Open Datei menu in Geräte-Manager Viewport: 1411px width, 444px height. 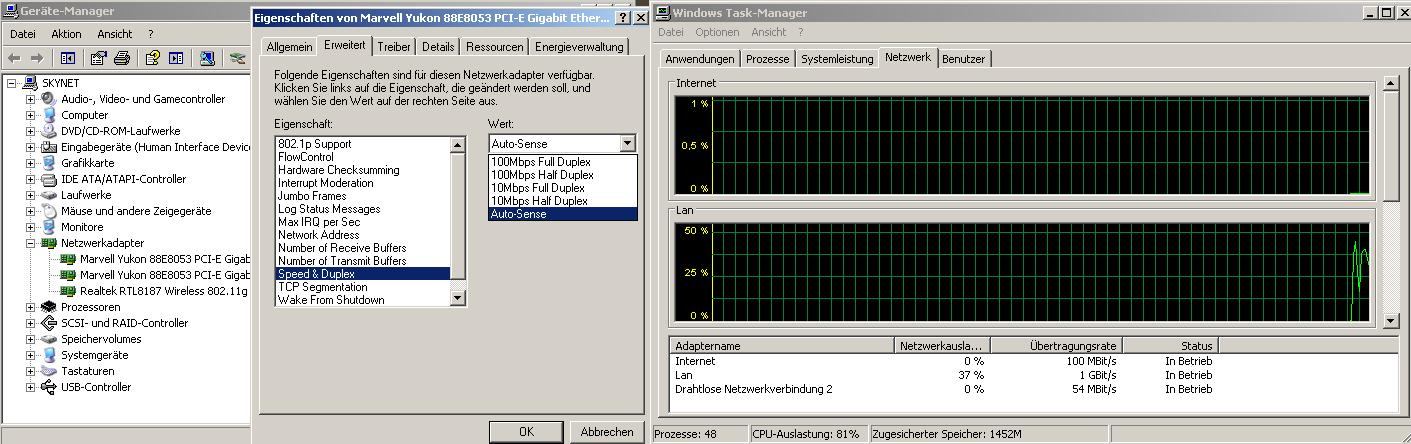click(x=22, y=34)
